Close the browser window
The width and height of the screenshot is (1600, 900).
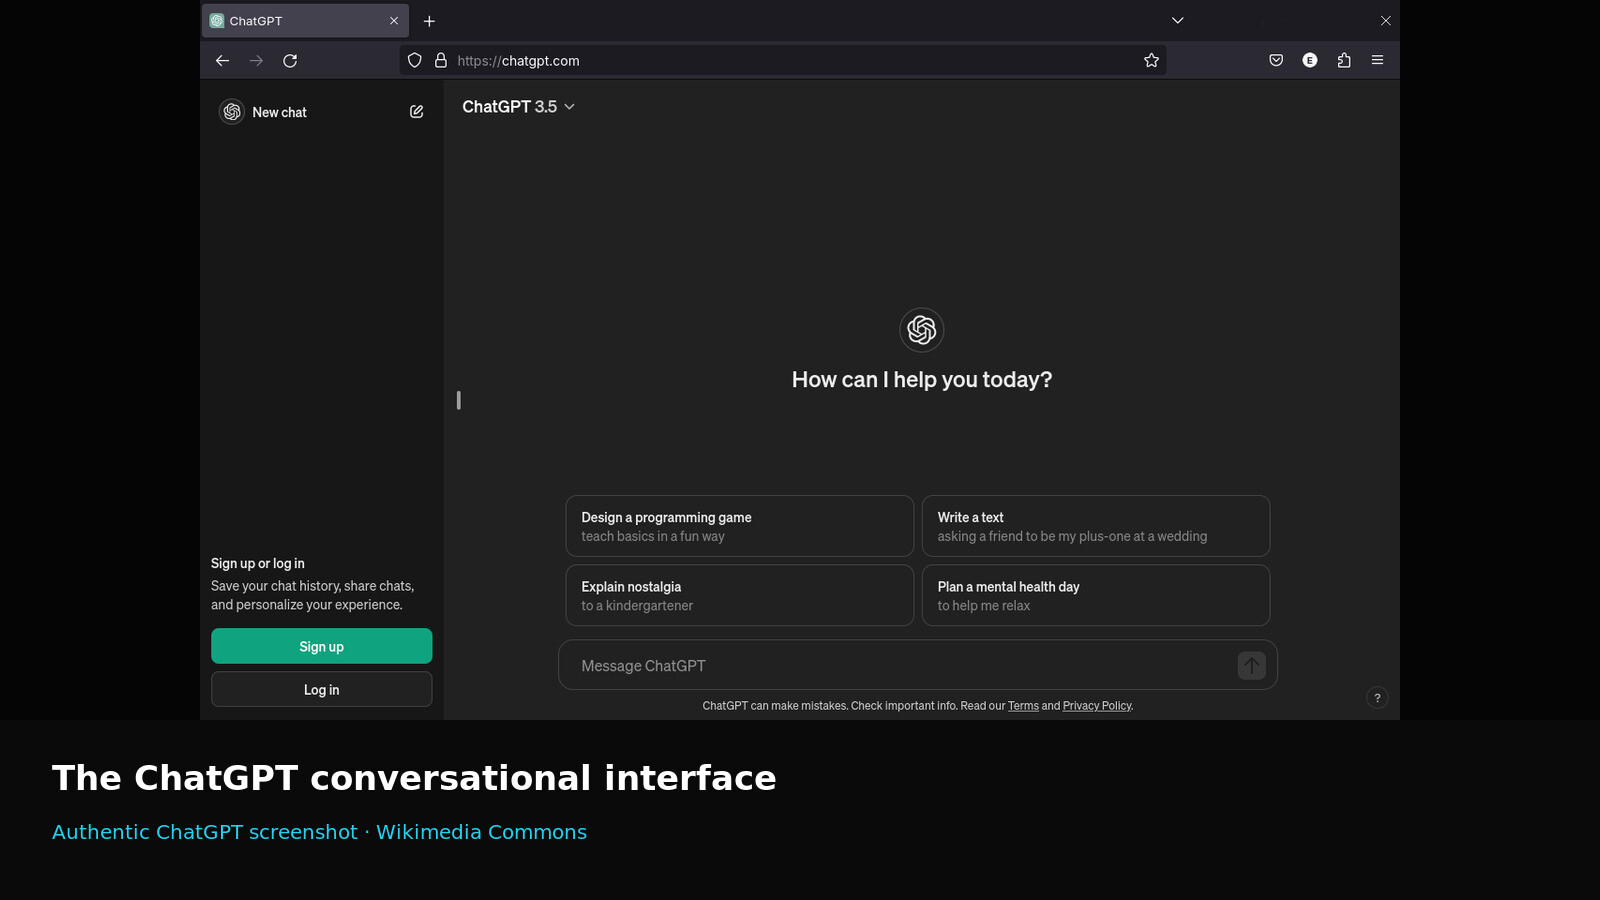[x=1385, y=21]
